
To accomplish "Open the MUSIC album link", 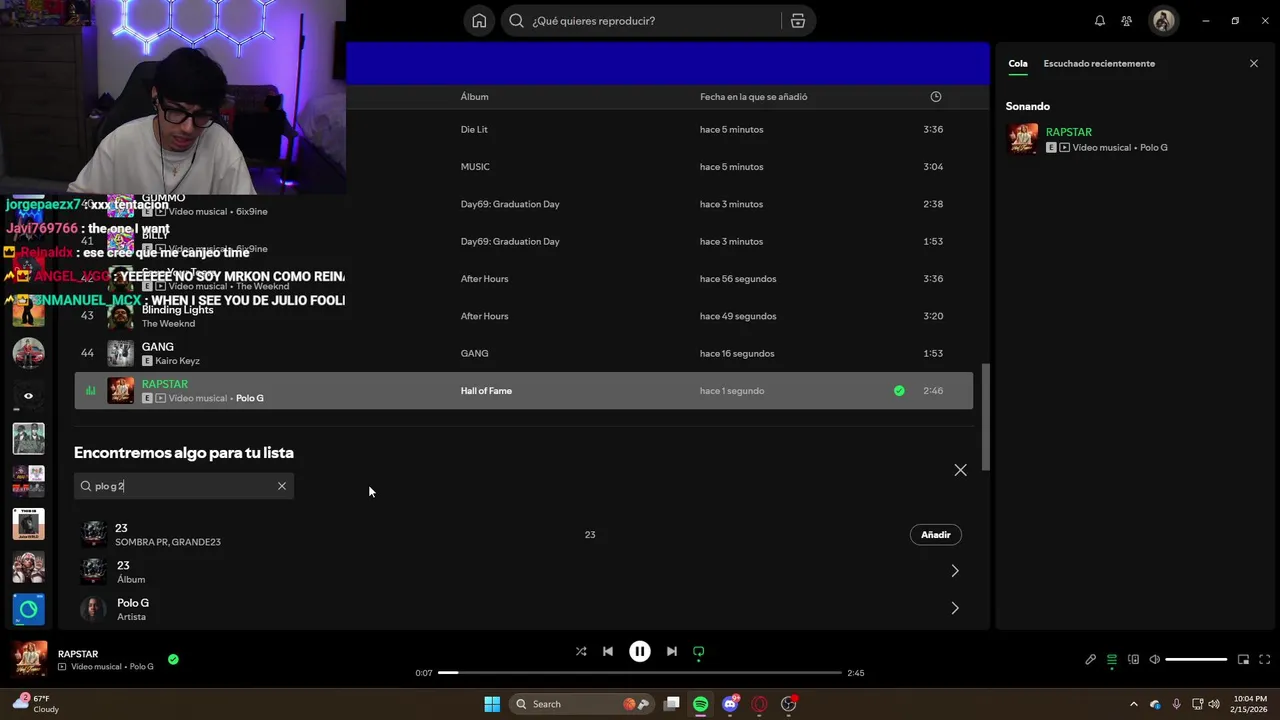I will [475, 167].
